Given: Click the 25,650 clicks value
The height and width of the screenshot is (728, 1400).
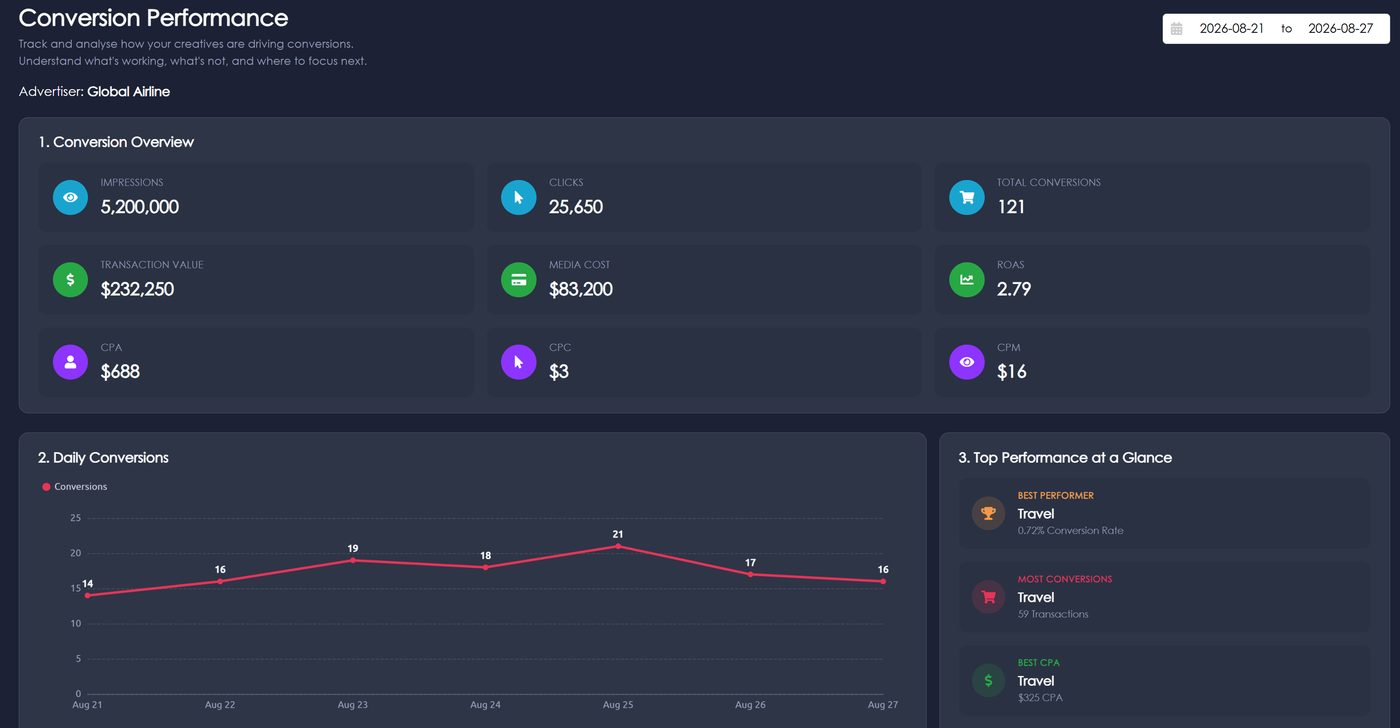Looking at the screenshot, I should tap(576, 207).
